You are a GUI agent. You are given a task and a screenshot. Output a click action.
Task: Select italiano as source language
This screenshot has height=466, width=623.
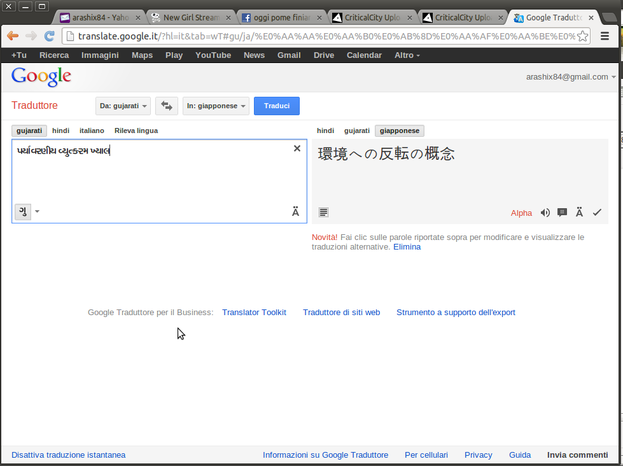coord(92,131)
